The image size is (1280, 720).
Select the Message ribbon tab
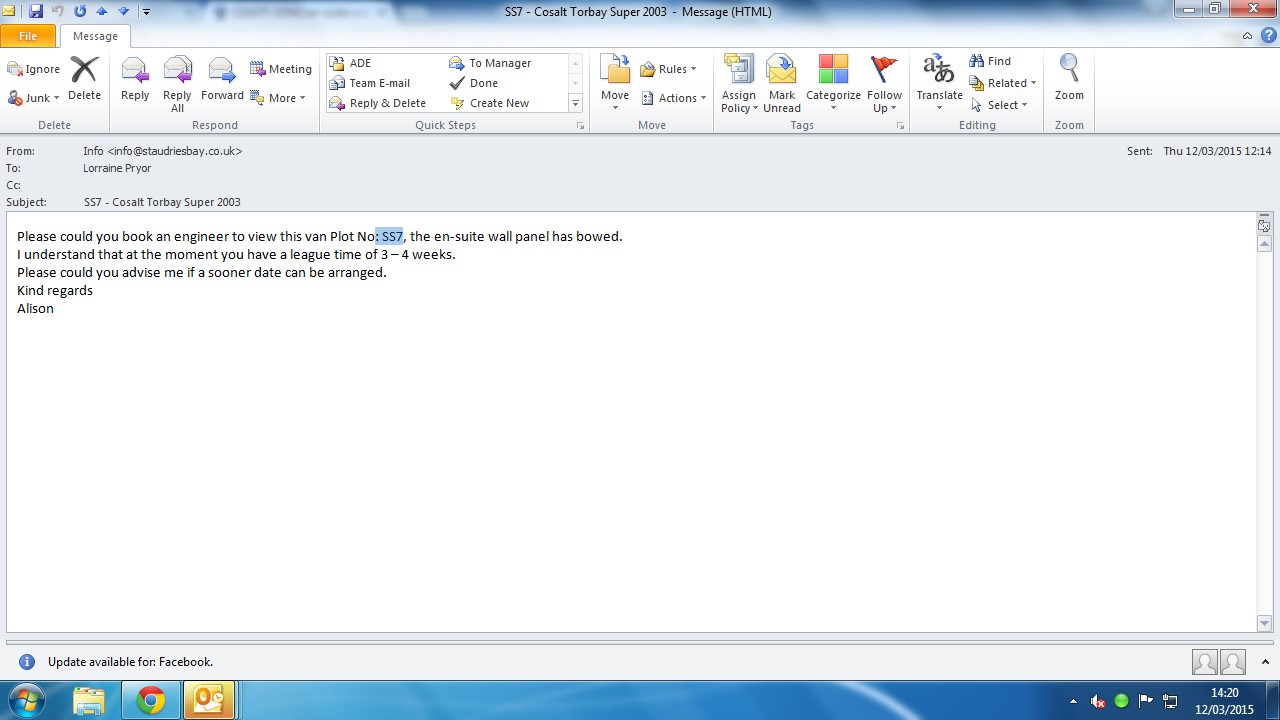(95, 36)
